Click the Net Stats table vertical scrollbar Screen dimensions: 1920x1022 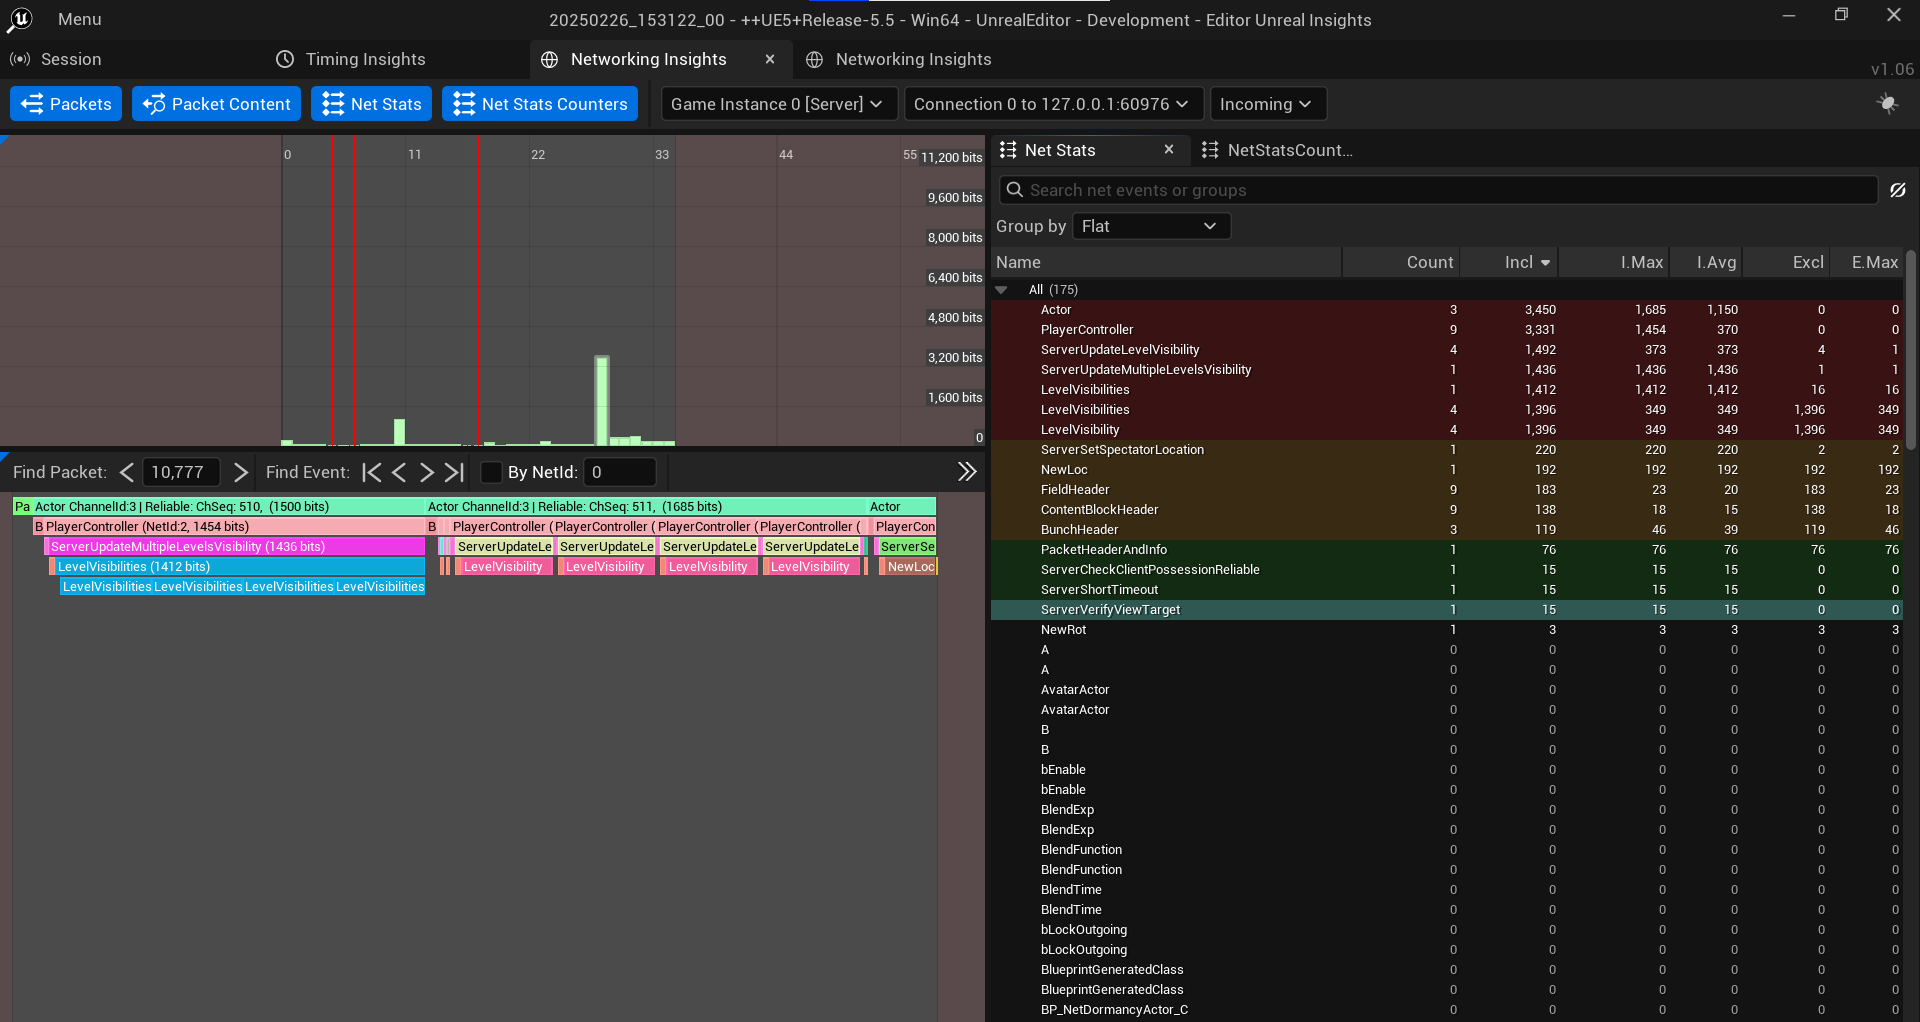(1912, 350)
